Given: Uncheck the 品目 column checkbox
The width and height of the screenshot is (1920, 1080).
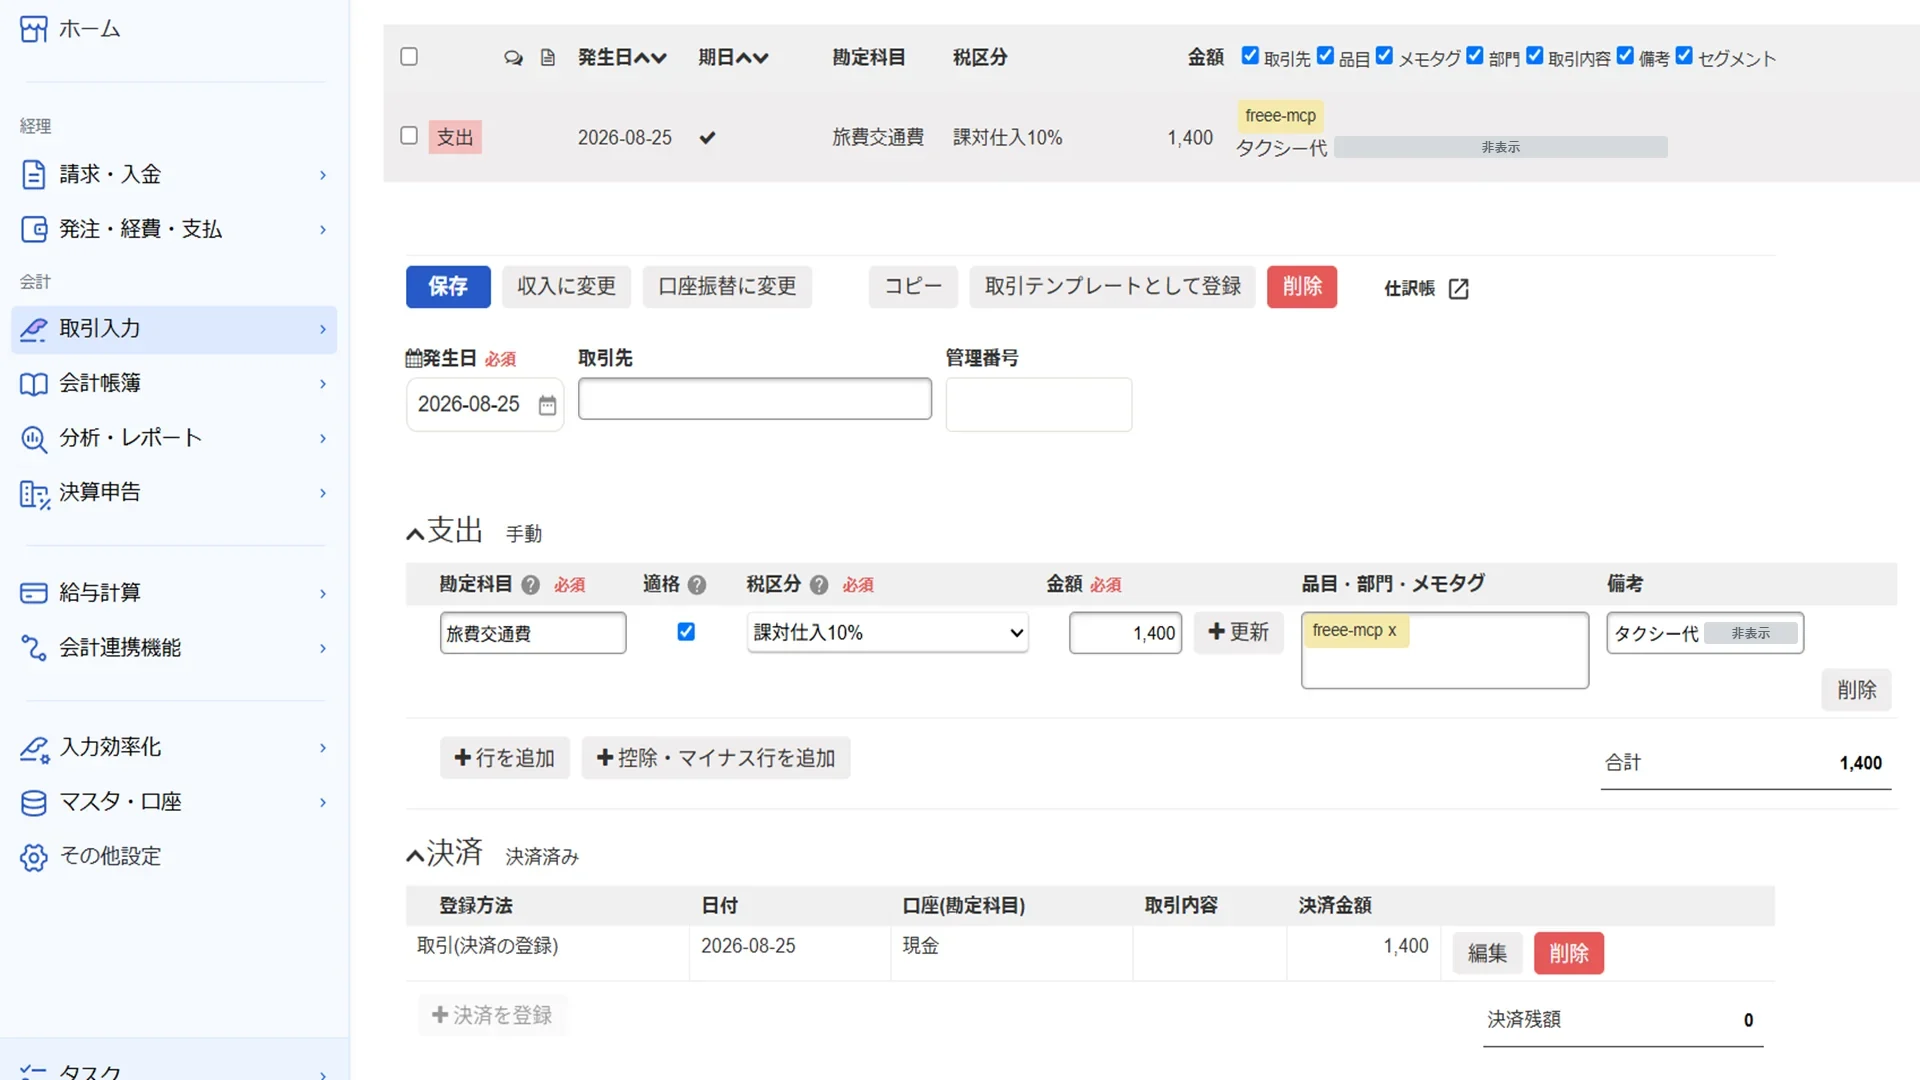Looking at the screenshot, I should pos(1325,56).
